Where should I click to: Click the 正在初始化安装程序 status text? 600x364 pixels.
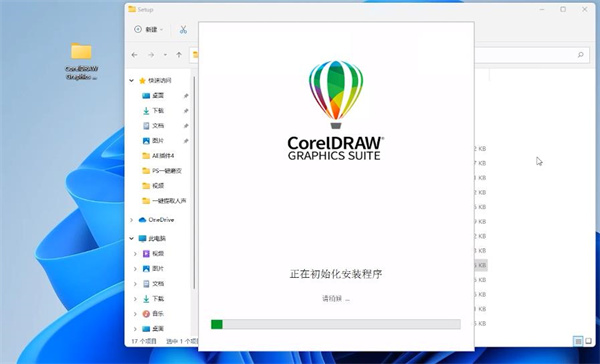[x=336, y=274]
